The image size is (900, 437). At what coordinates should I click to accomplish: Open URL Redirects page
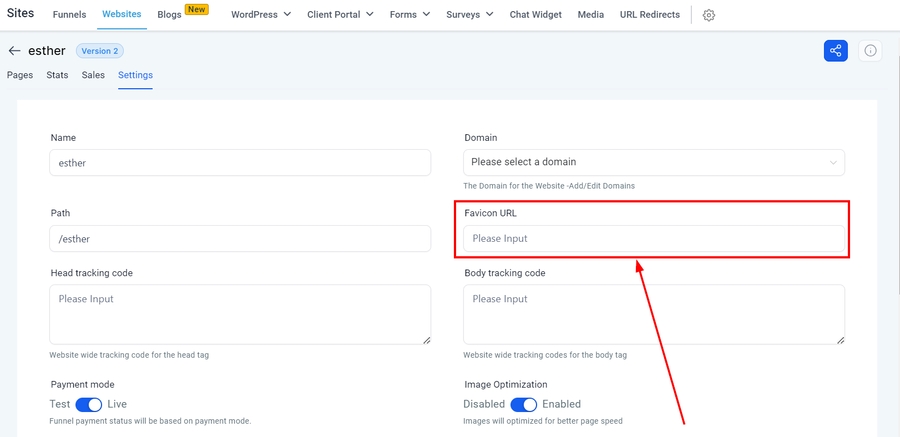tap(649, 15)
